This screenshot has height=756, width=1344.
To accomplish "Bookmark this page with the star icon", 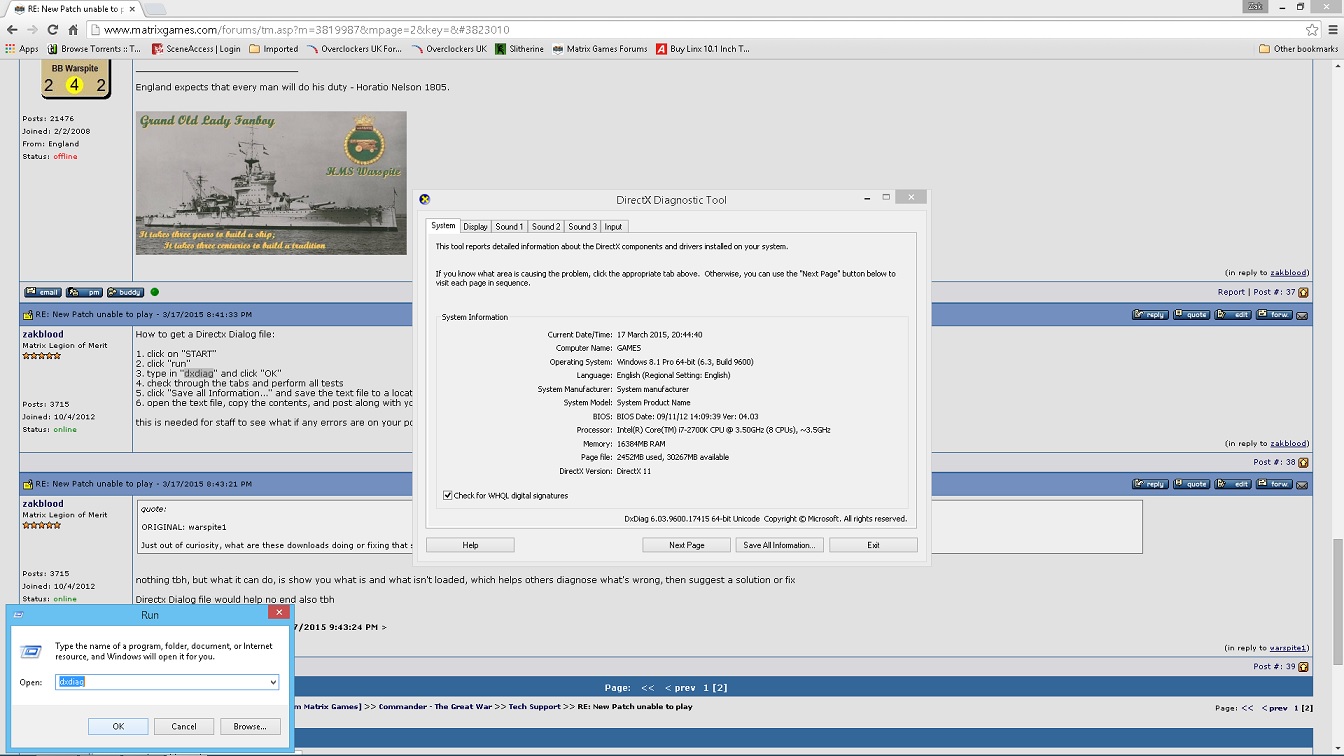I will click(1312, 30).
